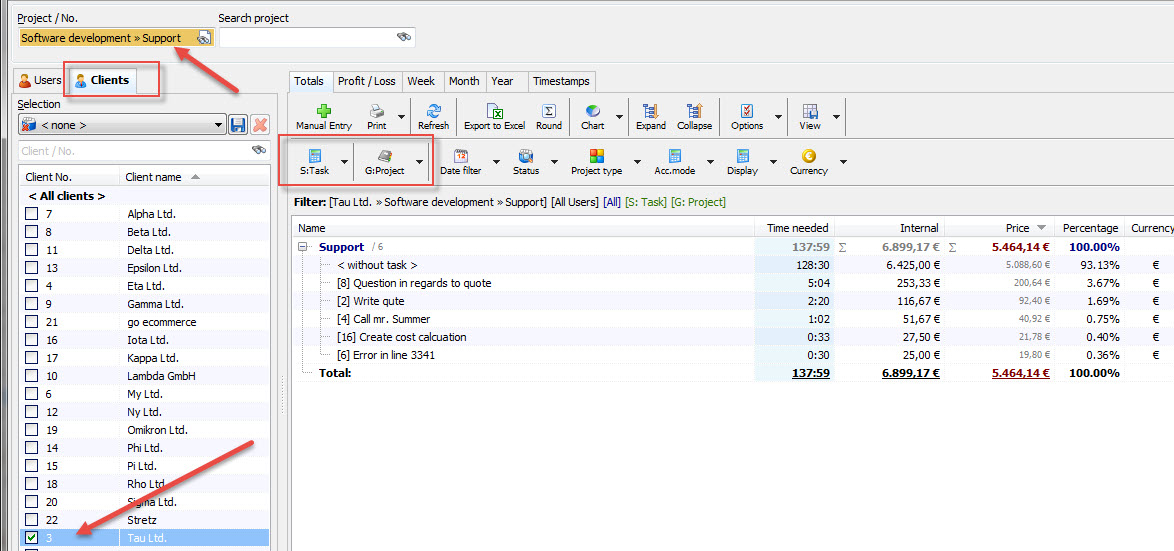Viewport: 1174px width, 551px height.
Task: Click the G:Project grouping button
Action: click(x=384, y=161)
